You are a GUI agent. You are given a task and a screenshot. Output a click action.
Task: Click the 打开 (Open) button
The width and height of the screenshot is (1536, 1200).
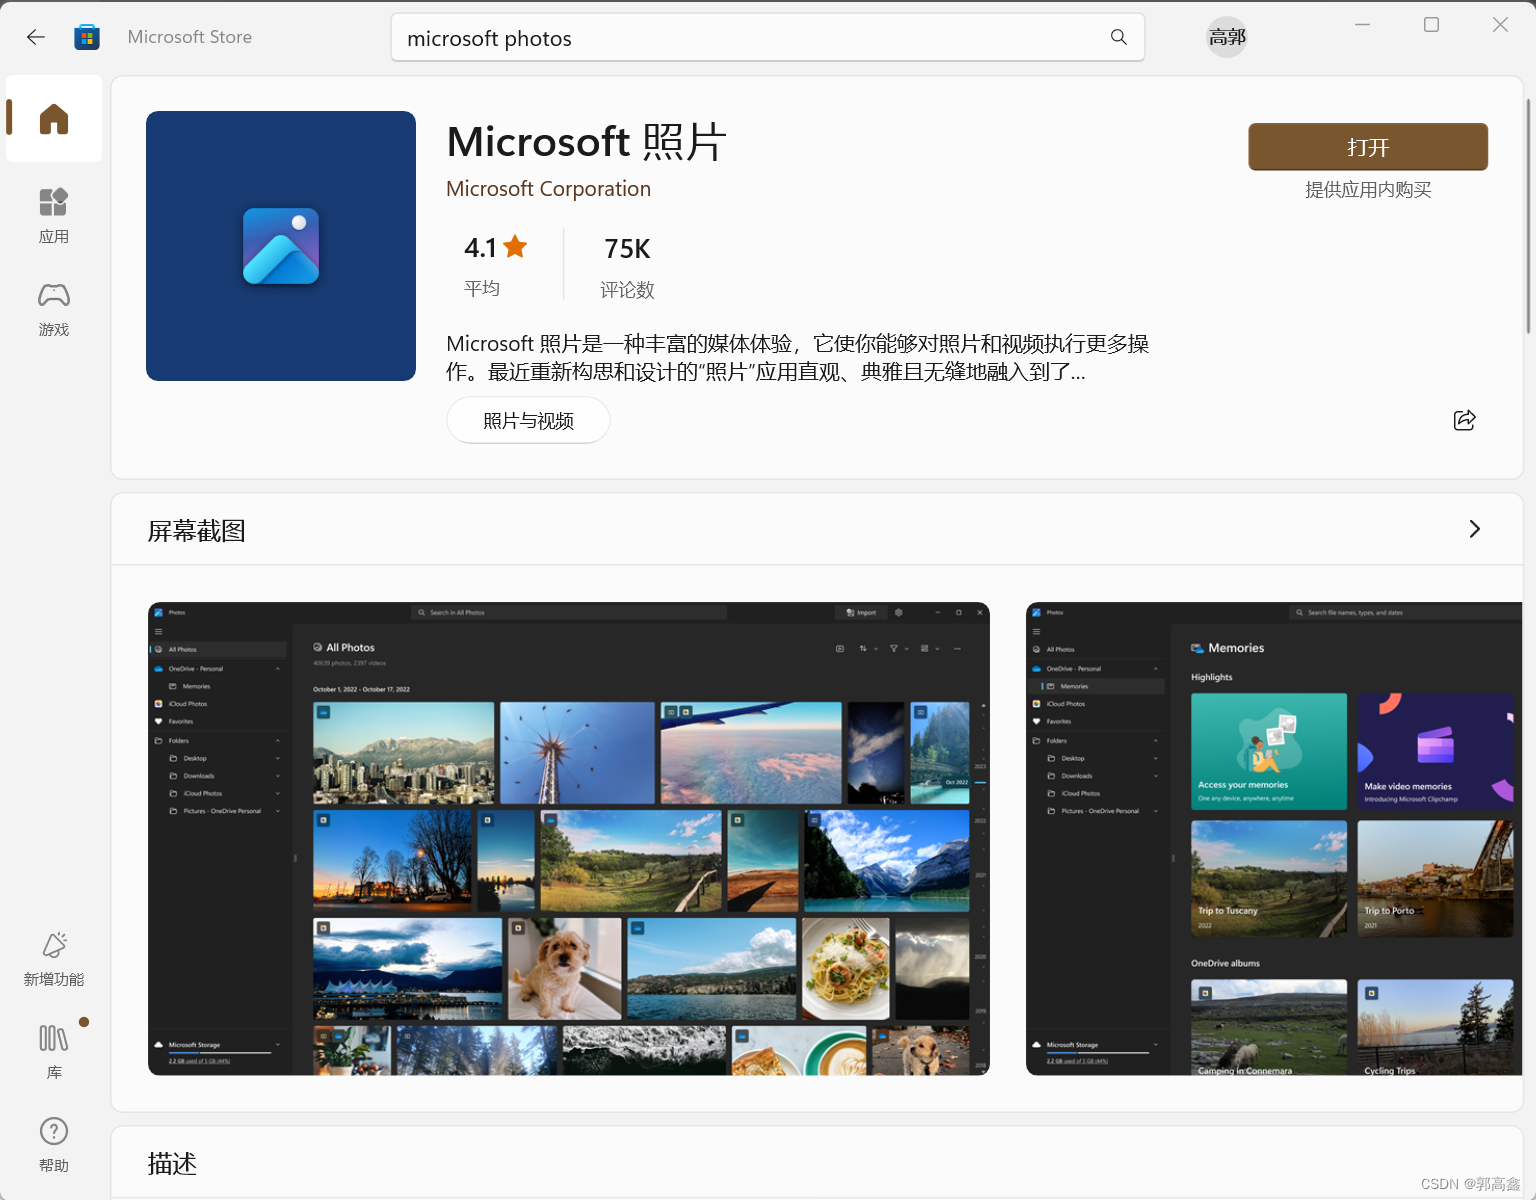pos(1368,147)
